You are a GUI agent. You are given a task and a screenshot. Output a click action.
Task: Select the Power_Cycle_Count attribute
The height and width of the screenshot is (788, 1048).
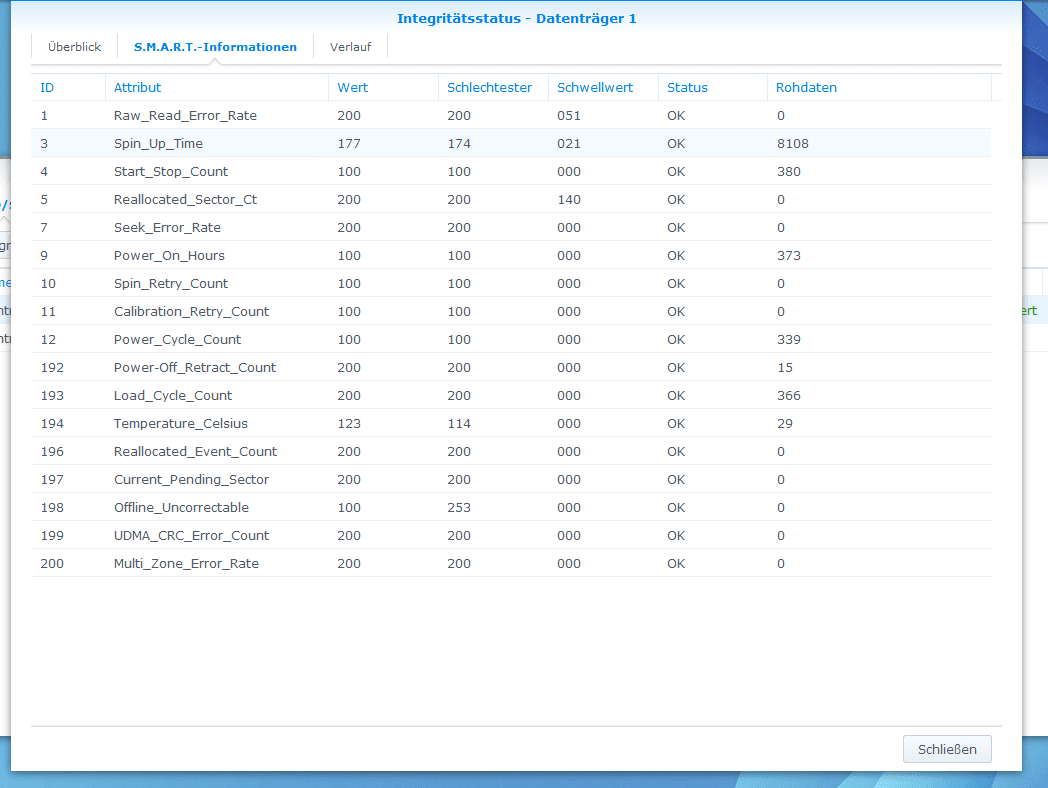[177, 340]
